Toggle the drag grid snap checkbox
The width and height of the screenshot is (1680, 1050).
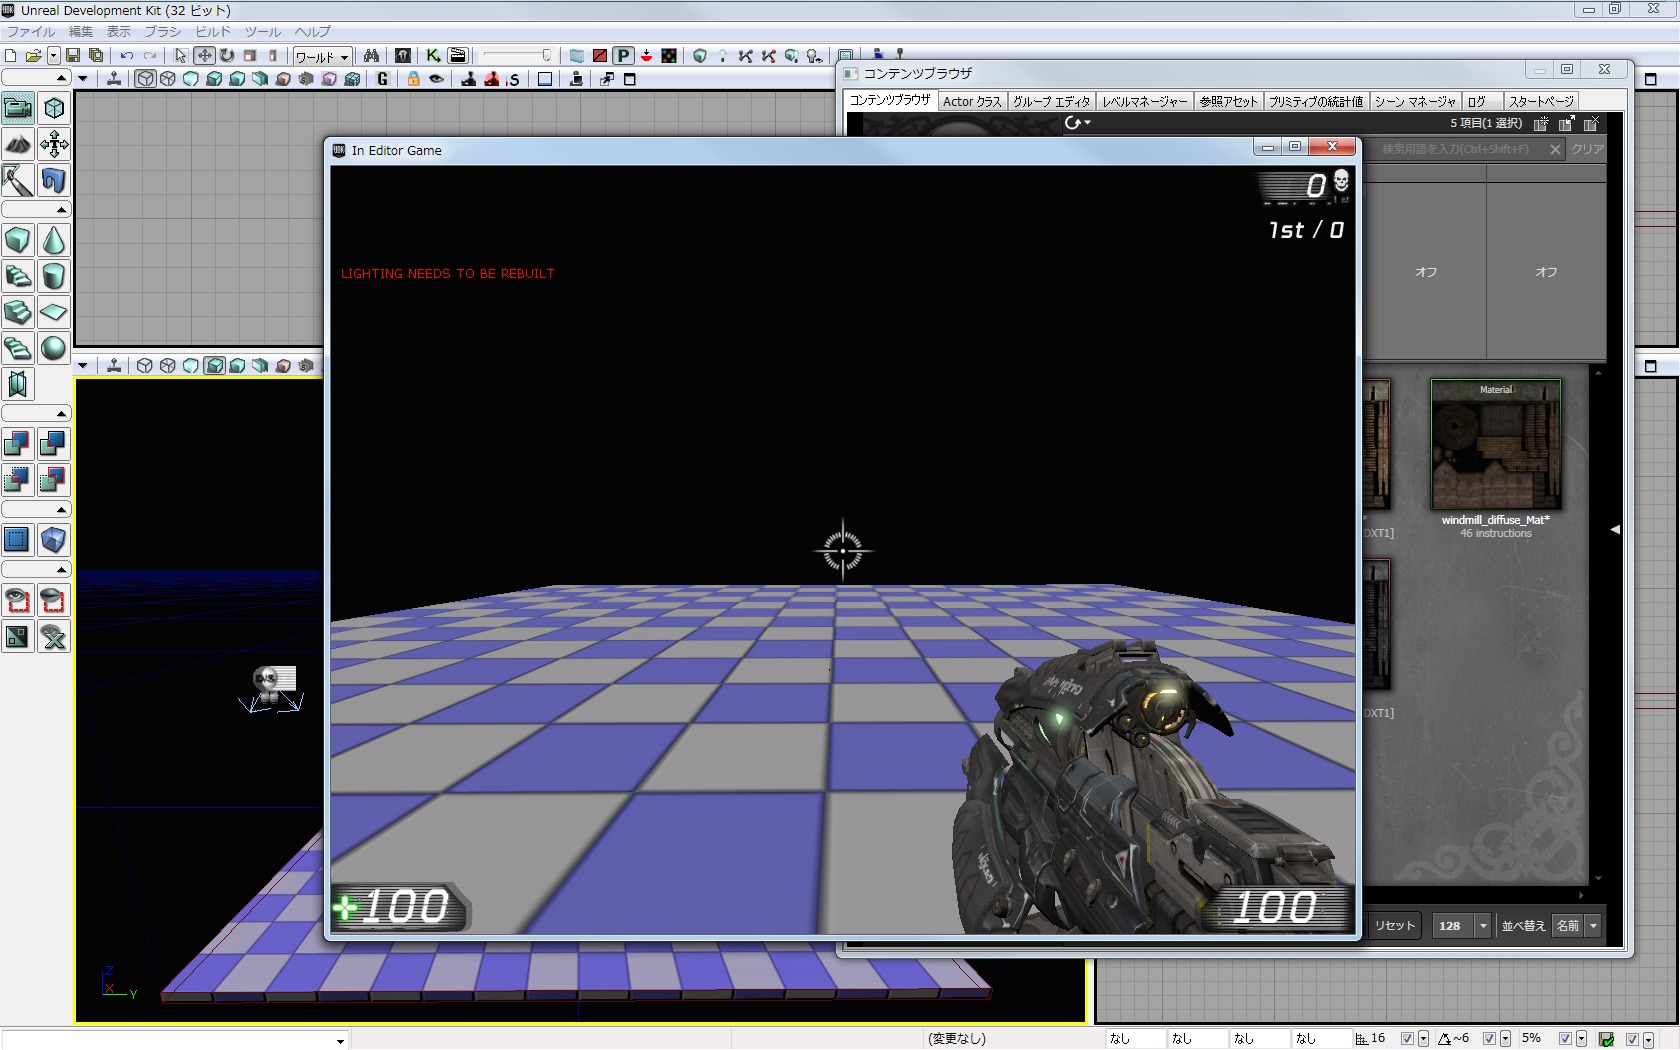[1407, 1039]
